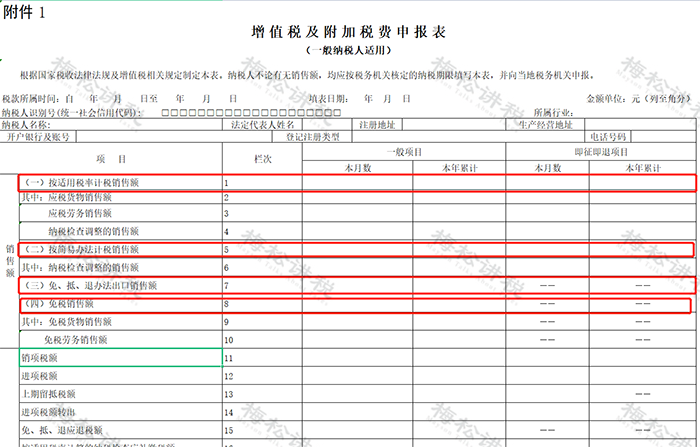The image size is (700, 447).
Task: Select cell with row number 1
Action: pos(262,183)
